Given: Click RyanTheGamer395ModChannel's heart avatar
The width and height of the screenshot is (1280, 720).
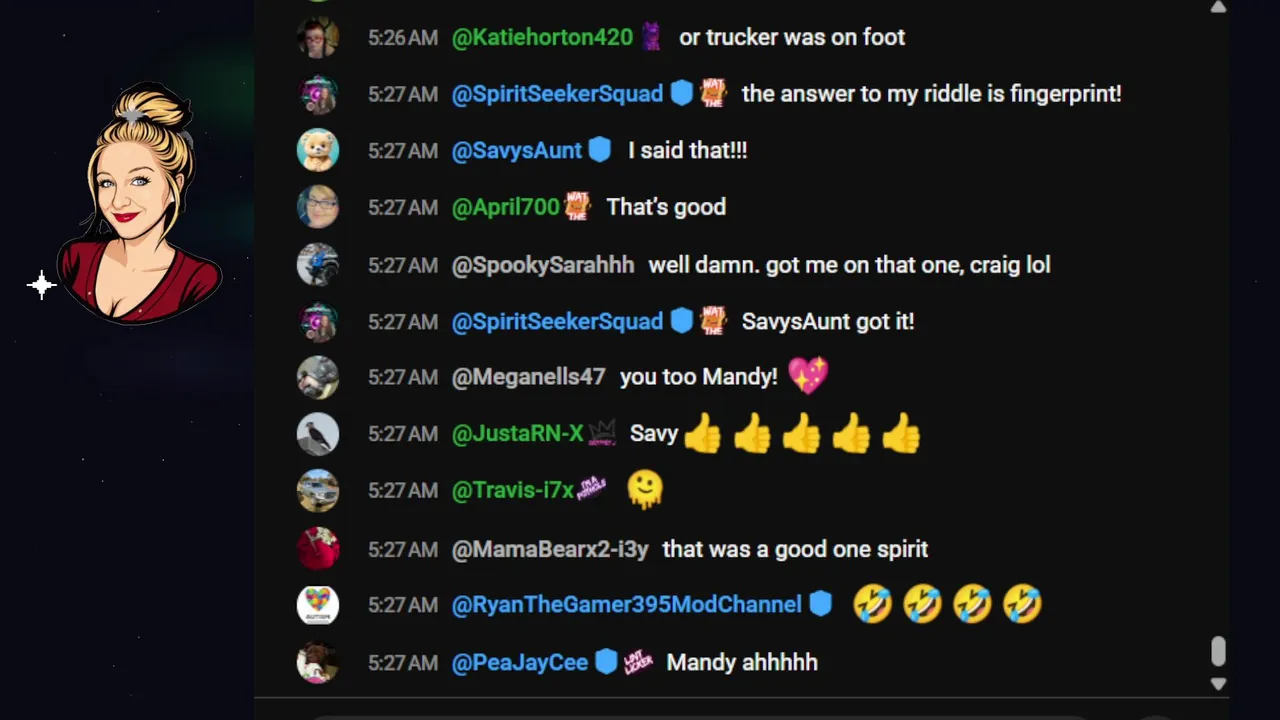Looking at the screenshot, I should coord(318,605).
